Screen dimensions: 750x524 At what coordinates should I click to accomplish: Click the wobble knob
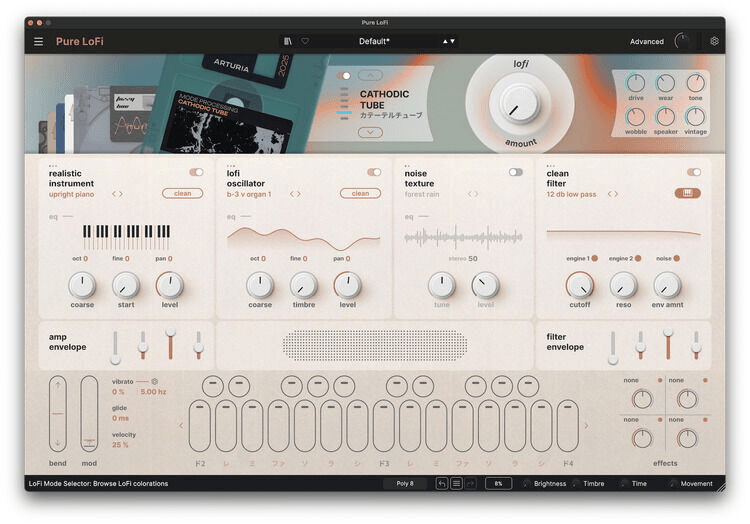click(x=635, y=117)
